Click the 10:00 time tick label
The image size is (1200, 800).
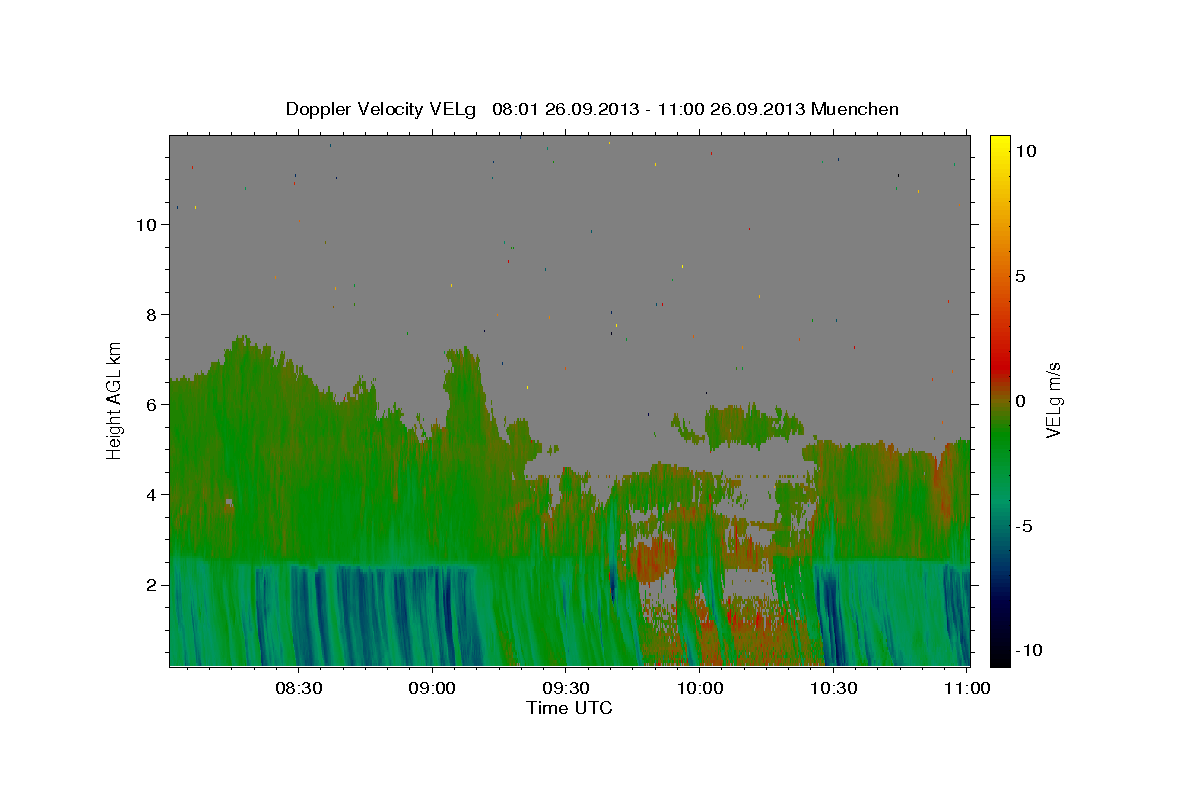[700, 689]
